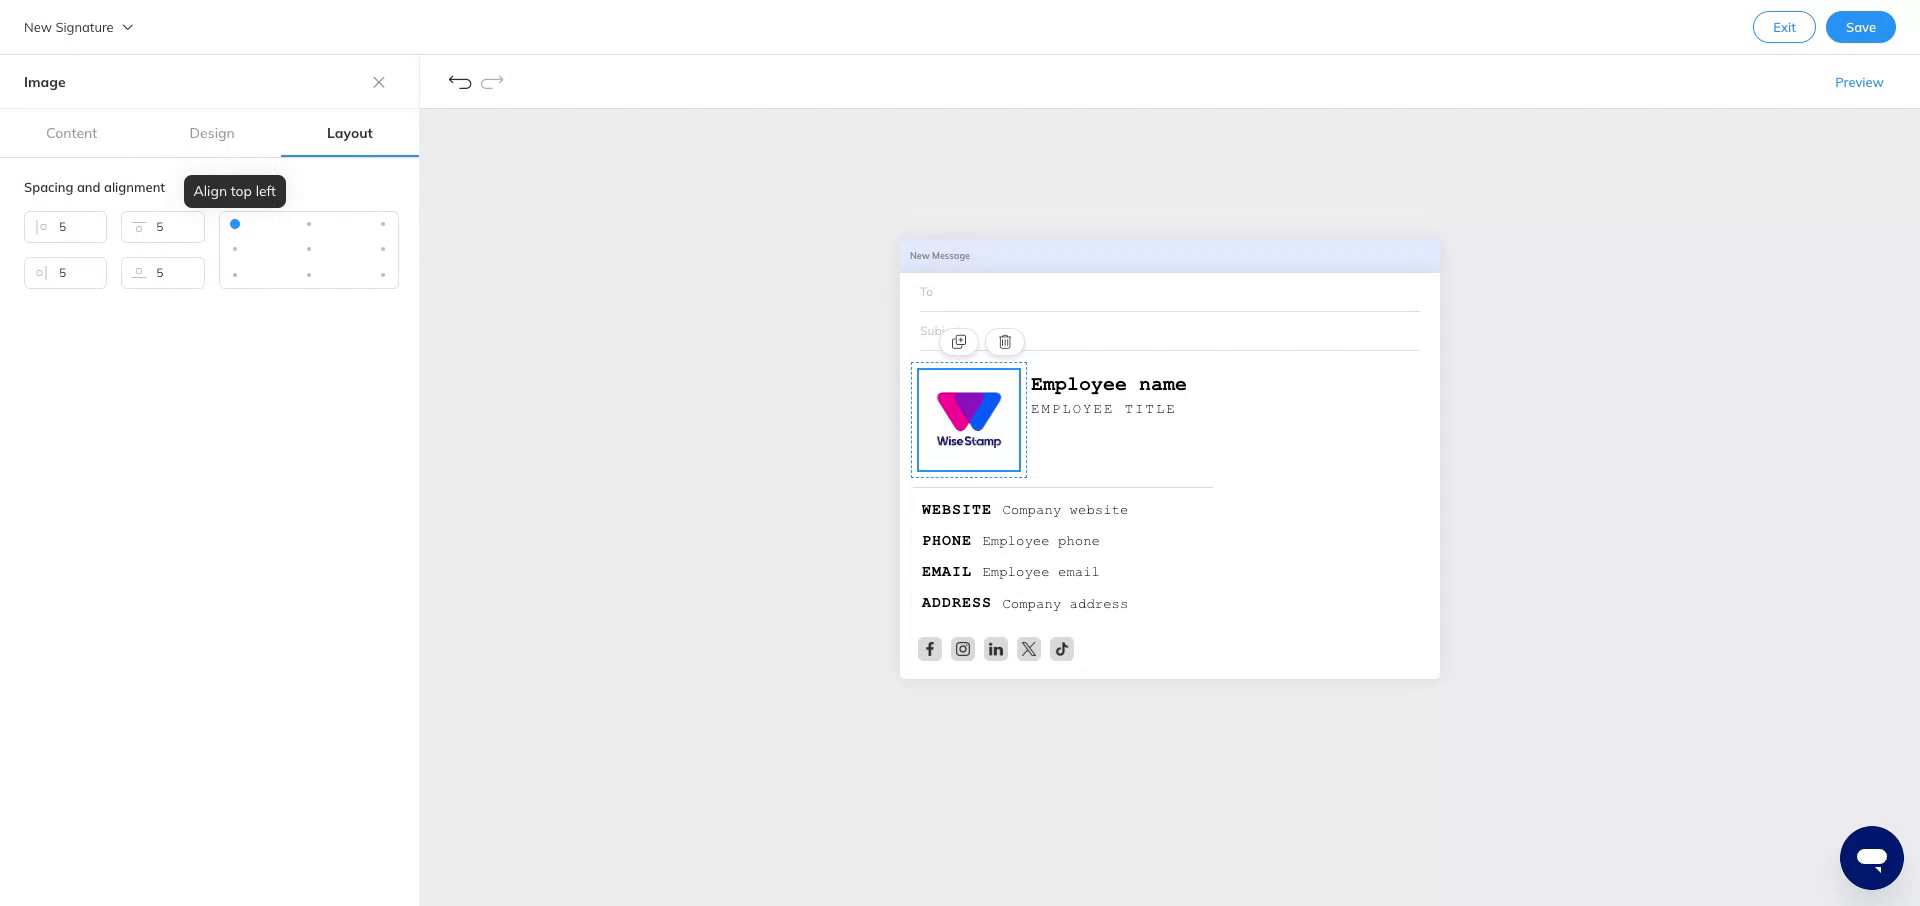This screenshot has height=906, width=1920.
Task: Click the Facebook icon in the signature
Action: [x=929, y=649]
